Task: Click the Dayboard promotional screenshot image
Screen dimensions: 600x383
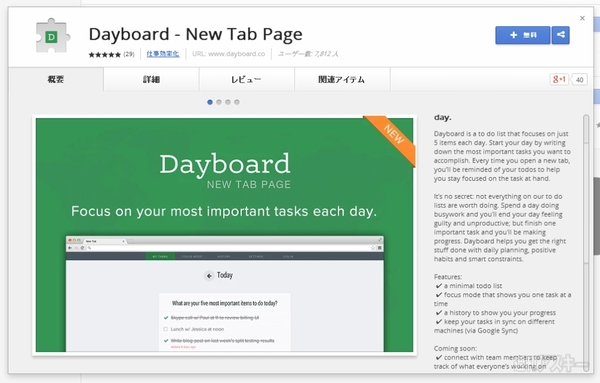Action: (224, 235)
